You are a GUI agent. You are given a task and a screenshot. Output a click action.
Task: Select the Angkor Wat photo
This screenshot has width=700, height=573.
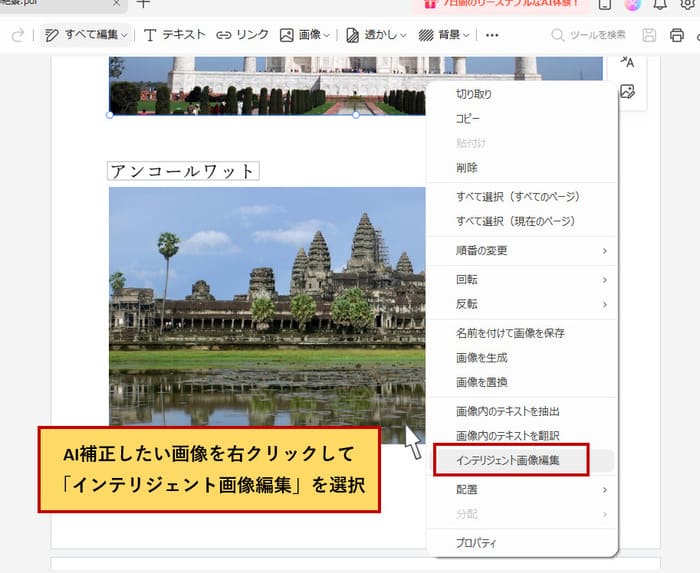(267, 315)
